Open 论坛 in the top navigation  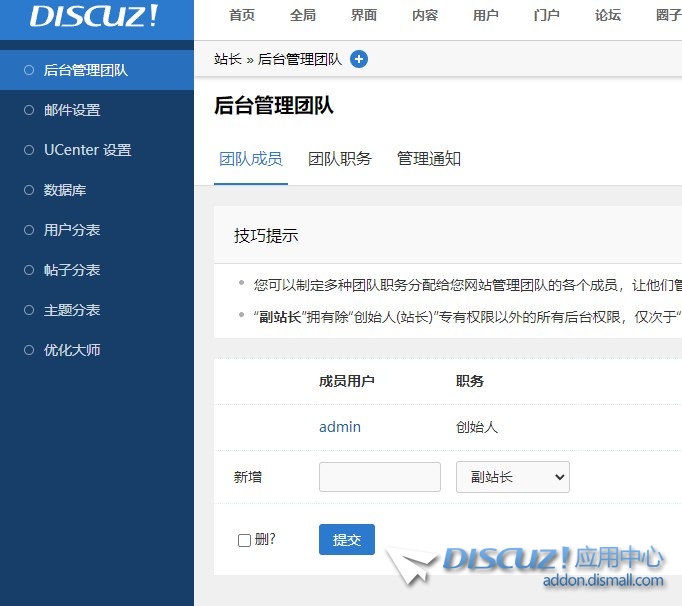[x=608, y=15]
